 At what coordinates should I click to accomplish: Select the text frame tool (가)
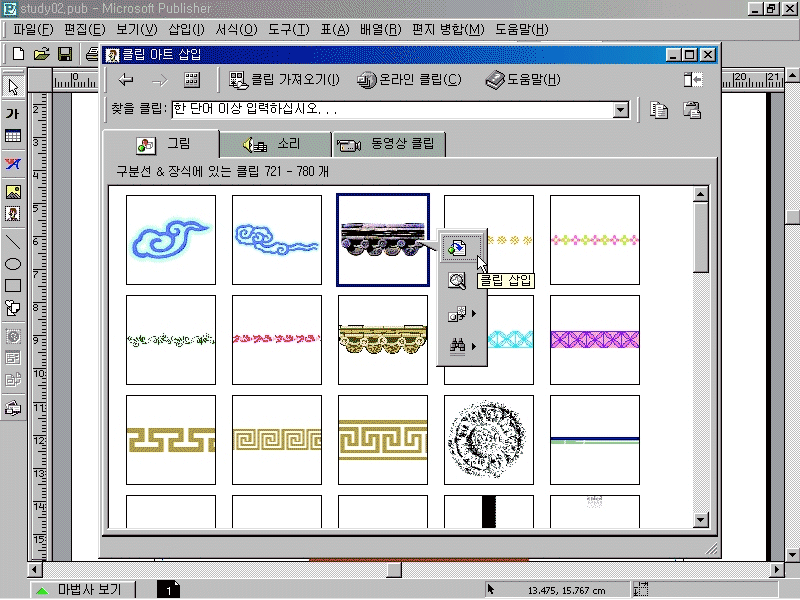coord(14,113)
